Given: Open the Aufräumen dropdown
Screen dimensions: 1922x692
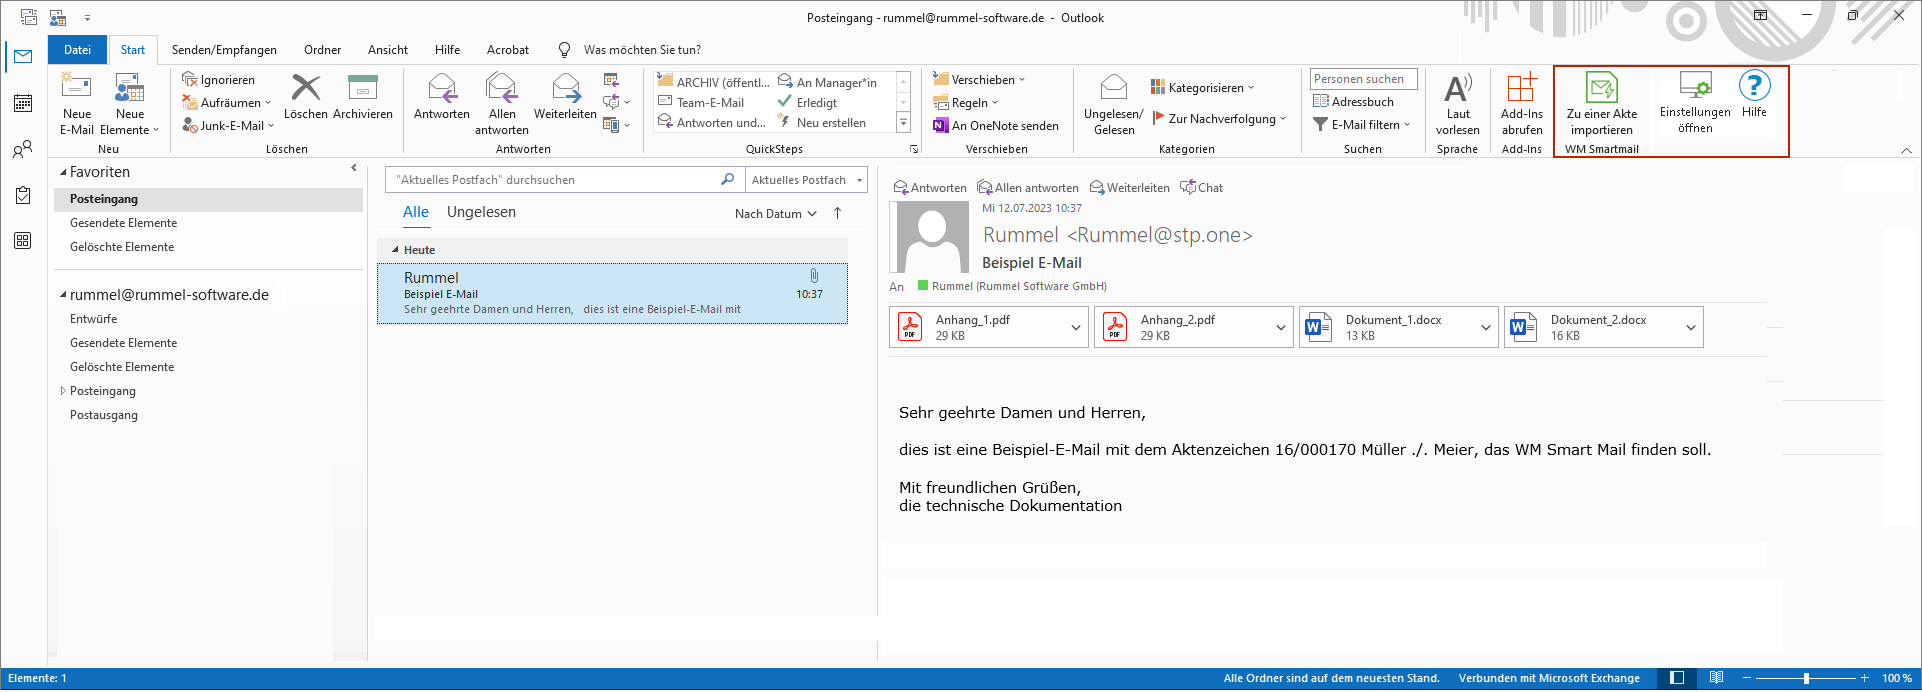Looking at the screenshot, I should point(226,103).
